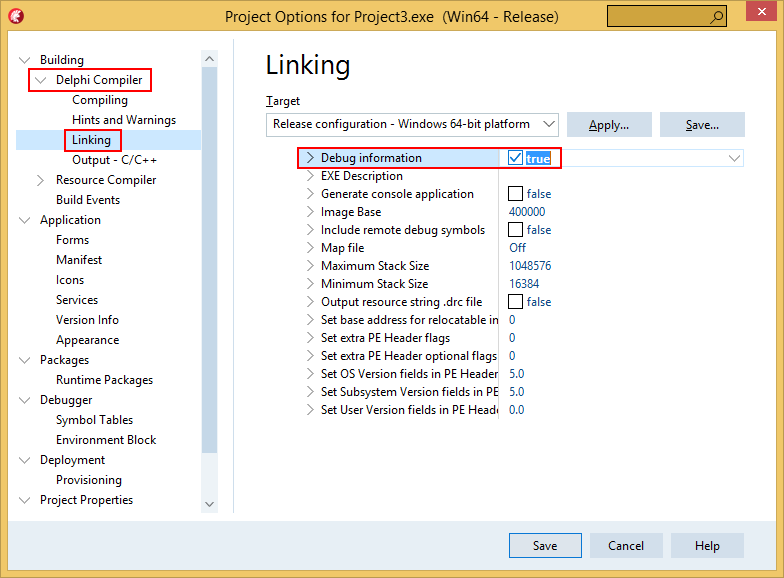Image resolution: width=784 pixels, height=578 pixels.
Task: Check Include remote debug symbols option
Action: click(x=515, y=230)
